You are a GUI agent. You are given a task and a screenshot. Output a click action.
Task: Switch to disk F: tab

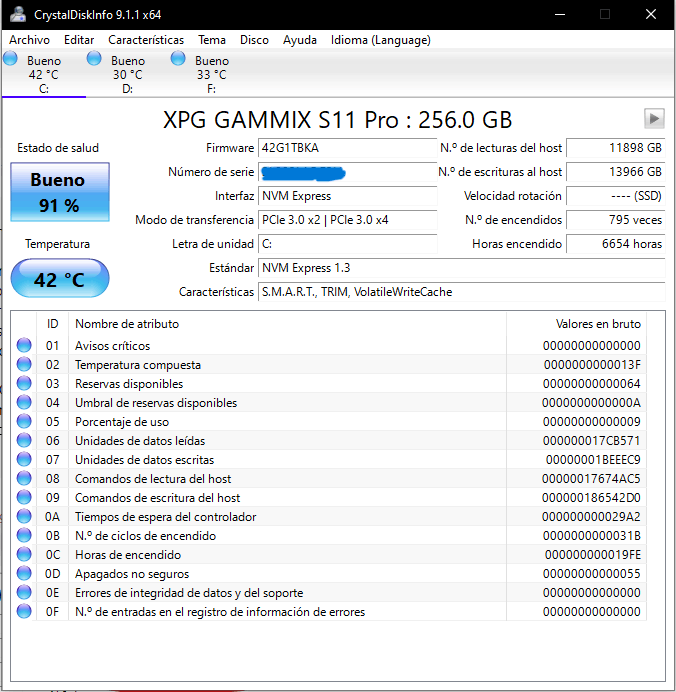point(212,74)
